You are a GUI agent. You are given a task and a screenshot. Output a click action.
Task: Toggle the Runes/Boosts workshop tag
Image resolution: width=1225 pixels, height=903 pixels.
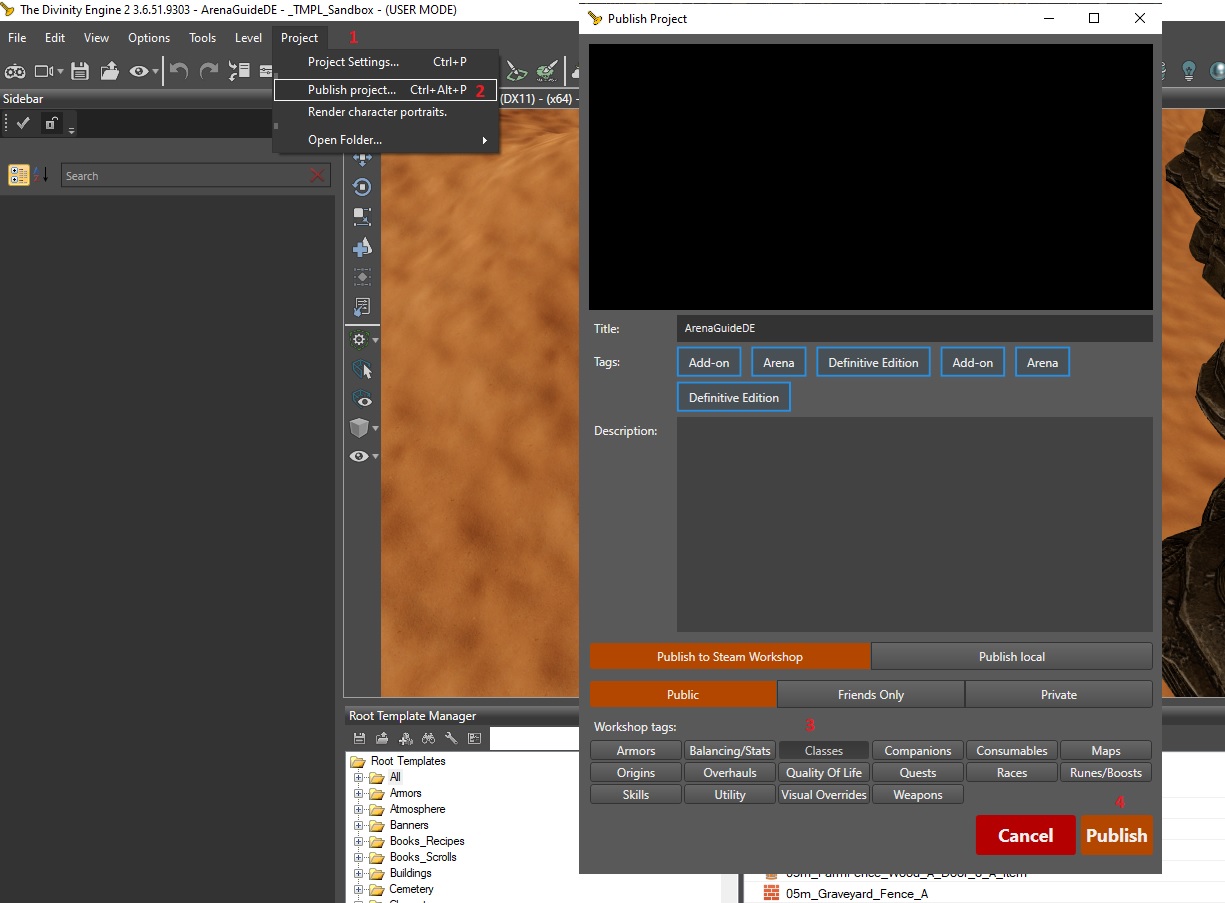point(1106,773)
